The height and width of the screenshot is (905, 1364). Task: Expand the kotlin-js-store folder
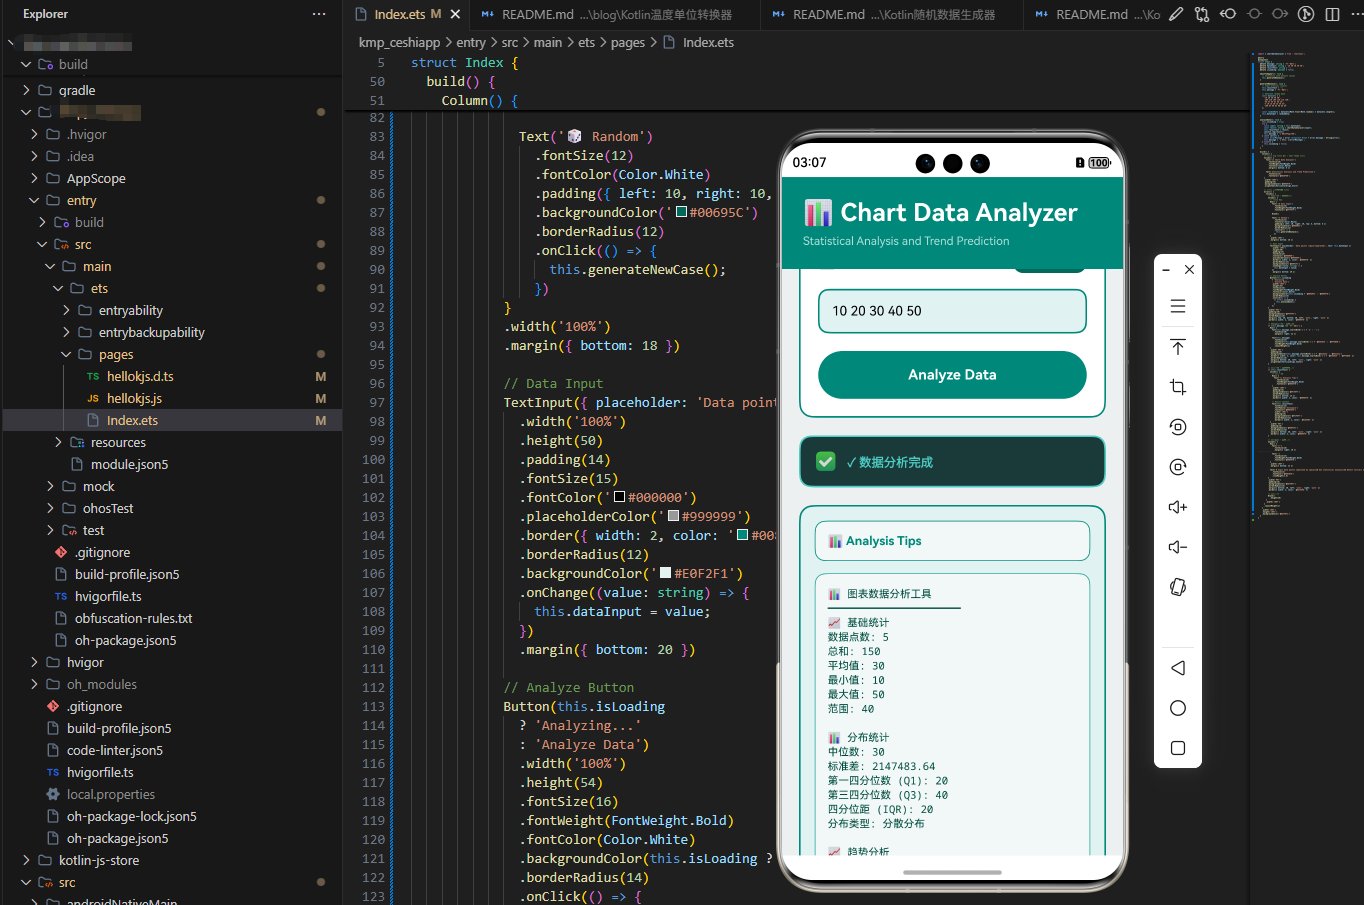[27, 860]
